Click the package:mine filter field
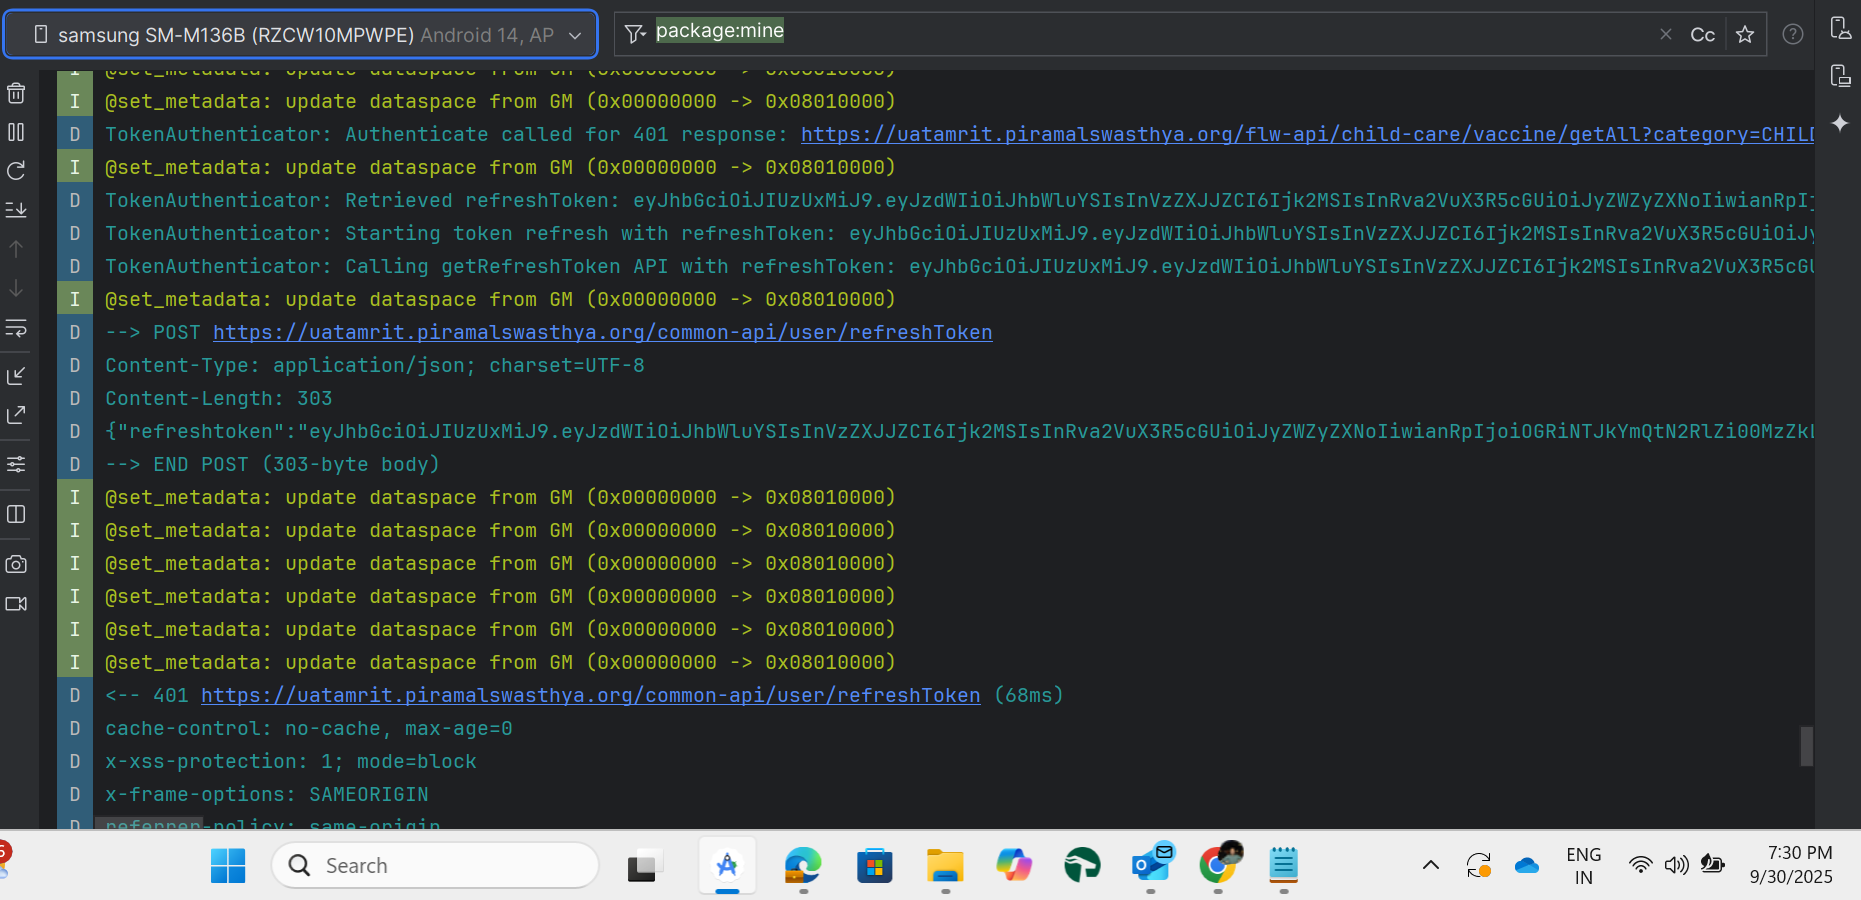1861x900 pixels. point(1100,33)
